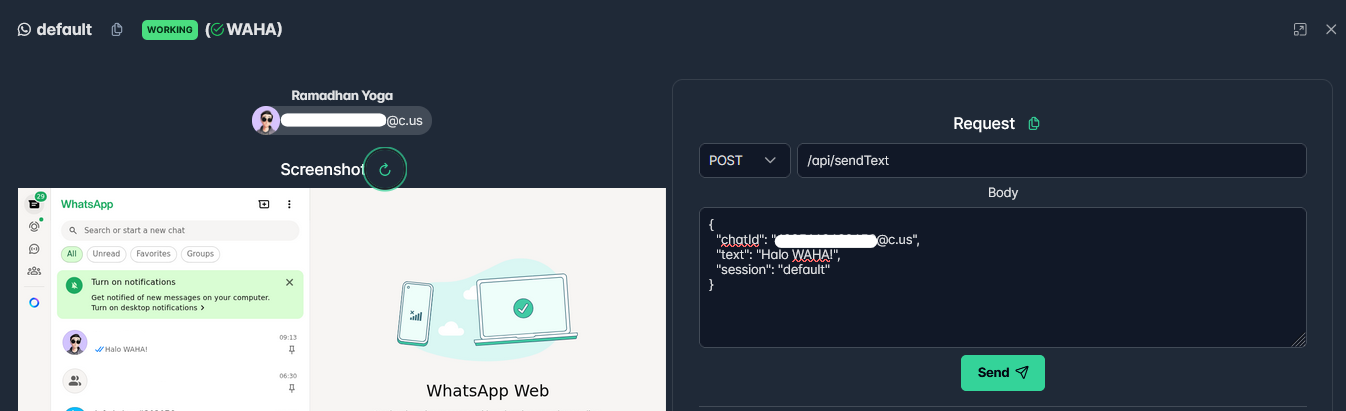Follow Turn on desktop notifications chevron link
The width and height of the screenshot is (1346, 411).
pos(148,308)
